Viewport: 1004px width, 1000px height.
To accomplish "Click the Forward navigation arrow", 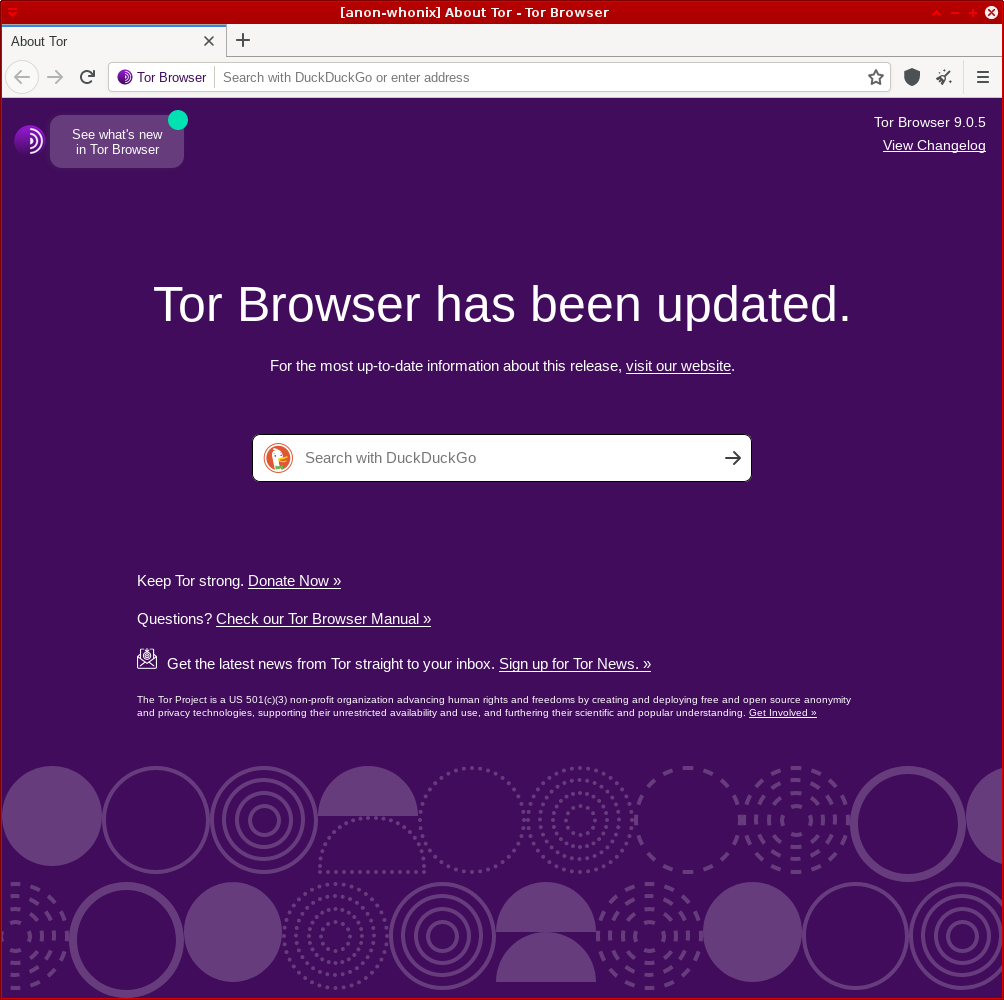I will coord(56,77).
